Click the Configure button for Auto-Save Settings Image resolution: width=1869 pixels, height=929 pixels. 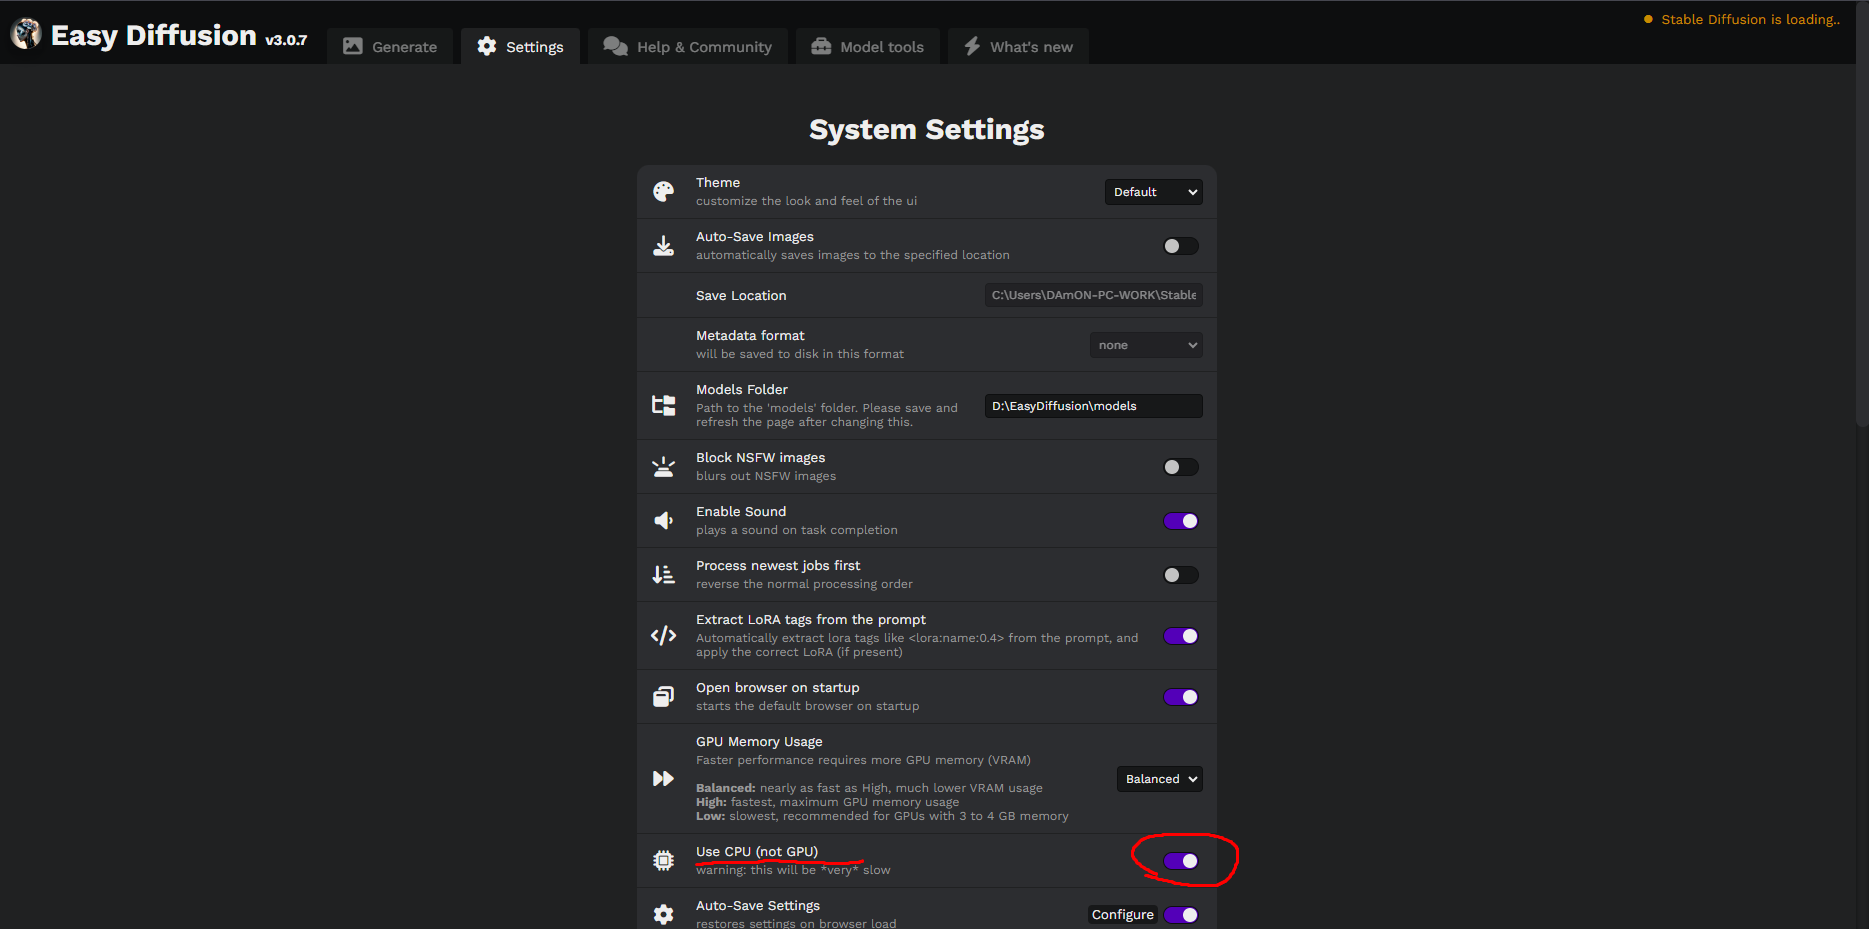click(1122, 914)
